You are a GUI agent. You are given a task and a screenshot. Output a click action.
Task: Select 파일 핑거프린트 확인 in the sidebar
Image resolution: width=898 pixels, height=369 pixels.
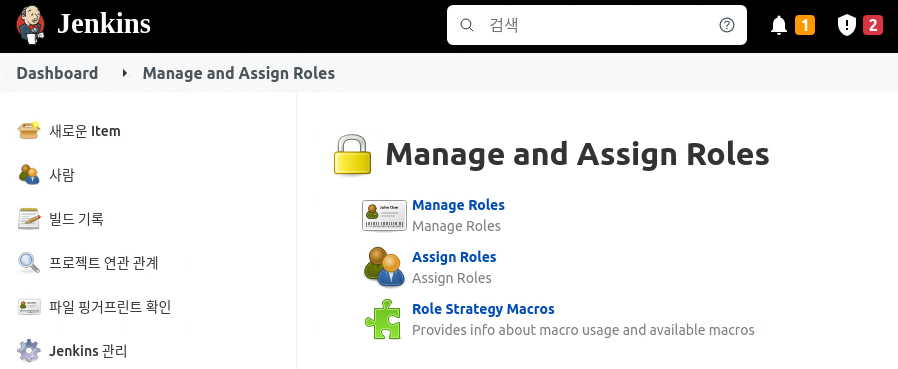pyautogui.click(x=110, y=307)
